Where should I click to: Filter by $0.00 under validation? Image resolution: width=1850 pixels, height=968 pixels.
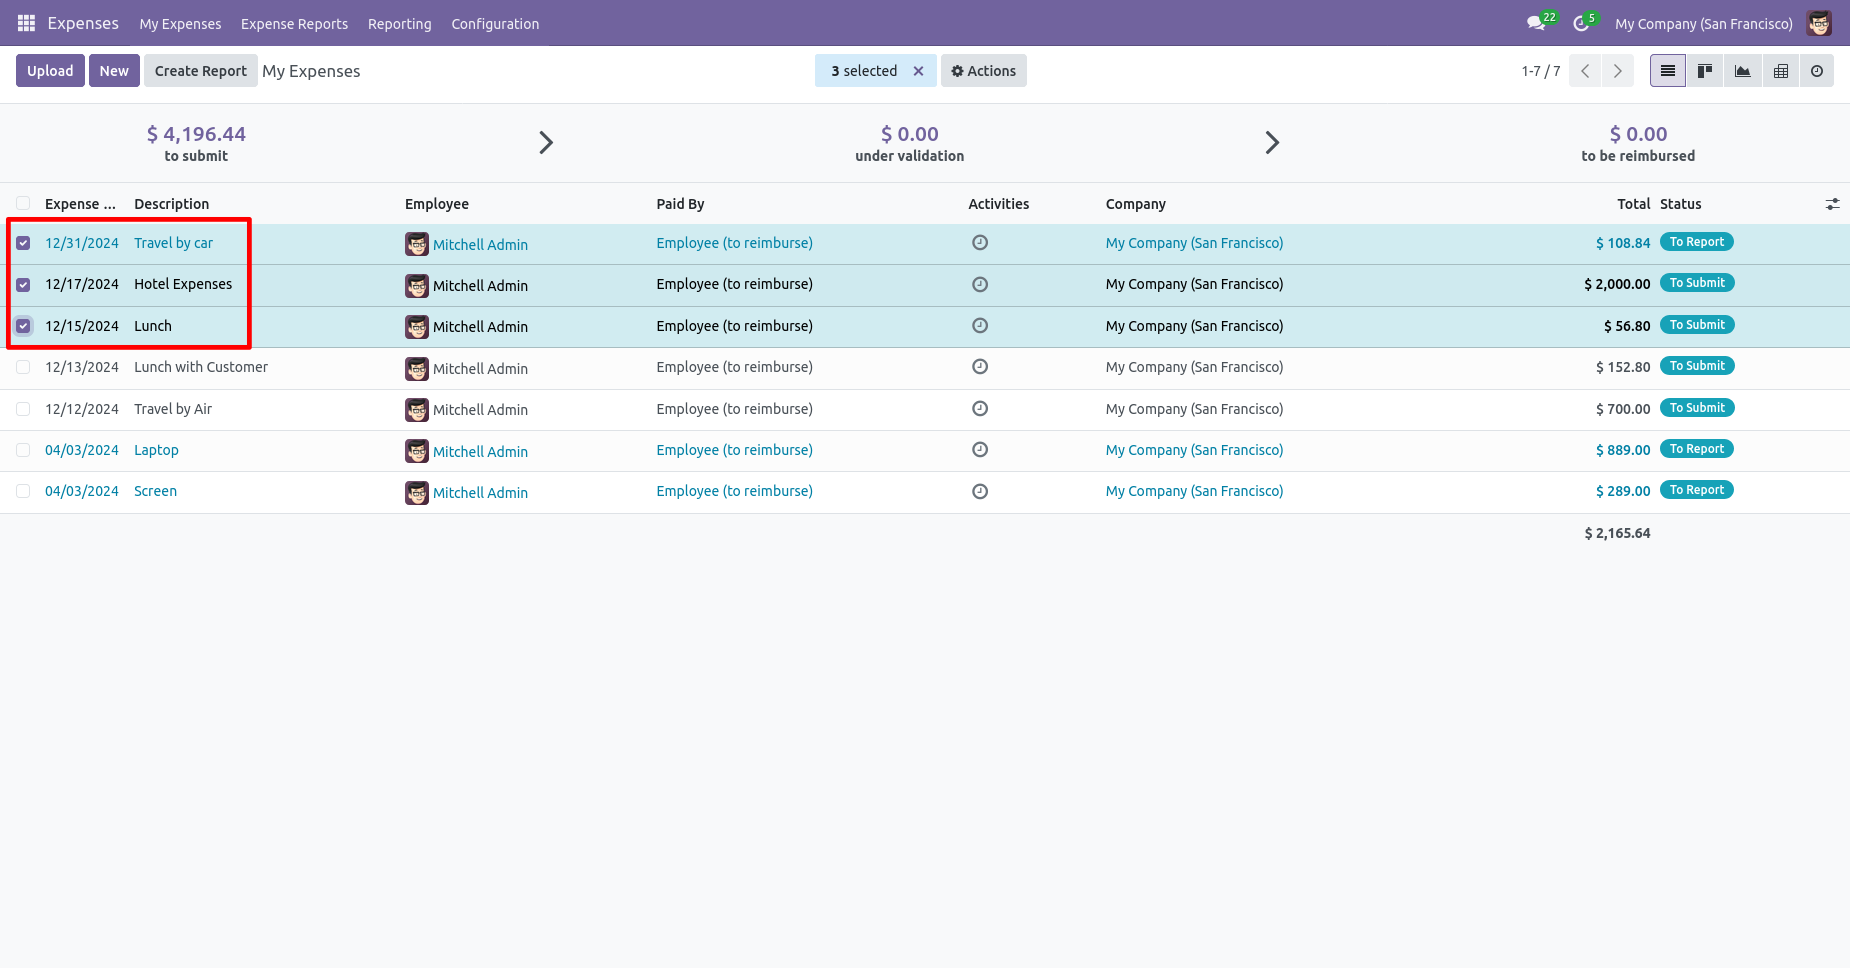[x=910, y=143]
